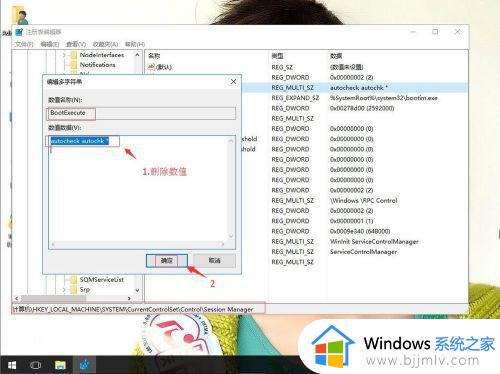Click the SQMServiceList folder icon

73,279
